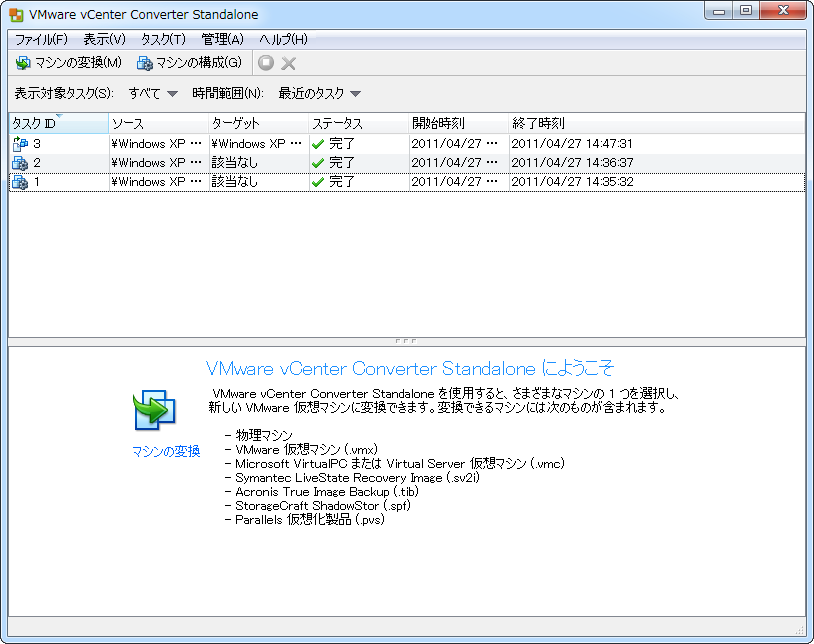
Task: Click 該当なし target cell of task 1
Action: tap(259, 182)
